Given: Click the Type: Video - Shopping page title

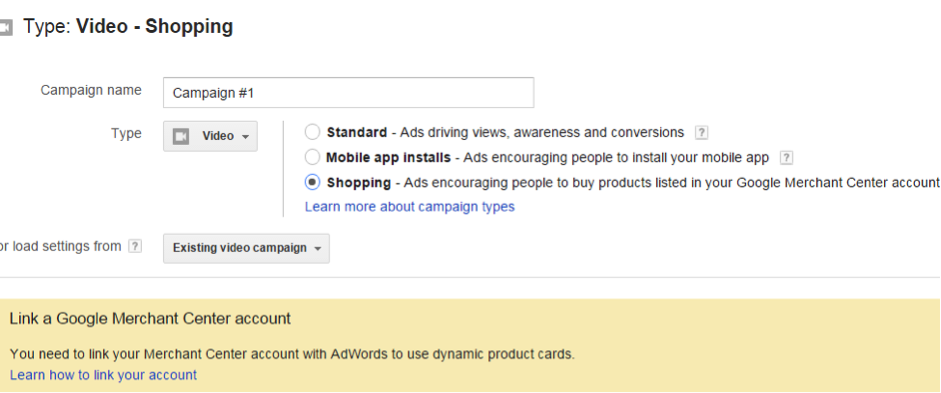Looking at the screenshot, I should tap(128, 27).
